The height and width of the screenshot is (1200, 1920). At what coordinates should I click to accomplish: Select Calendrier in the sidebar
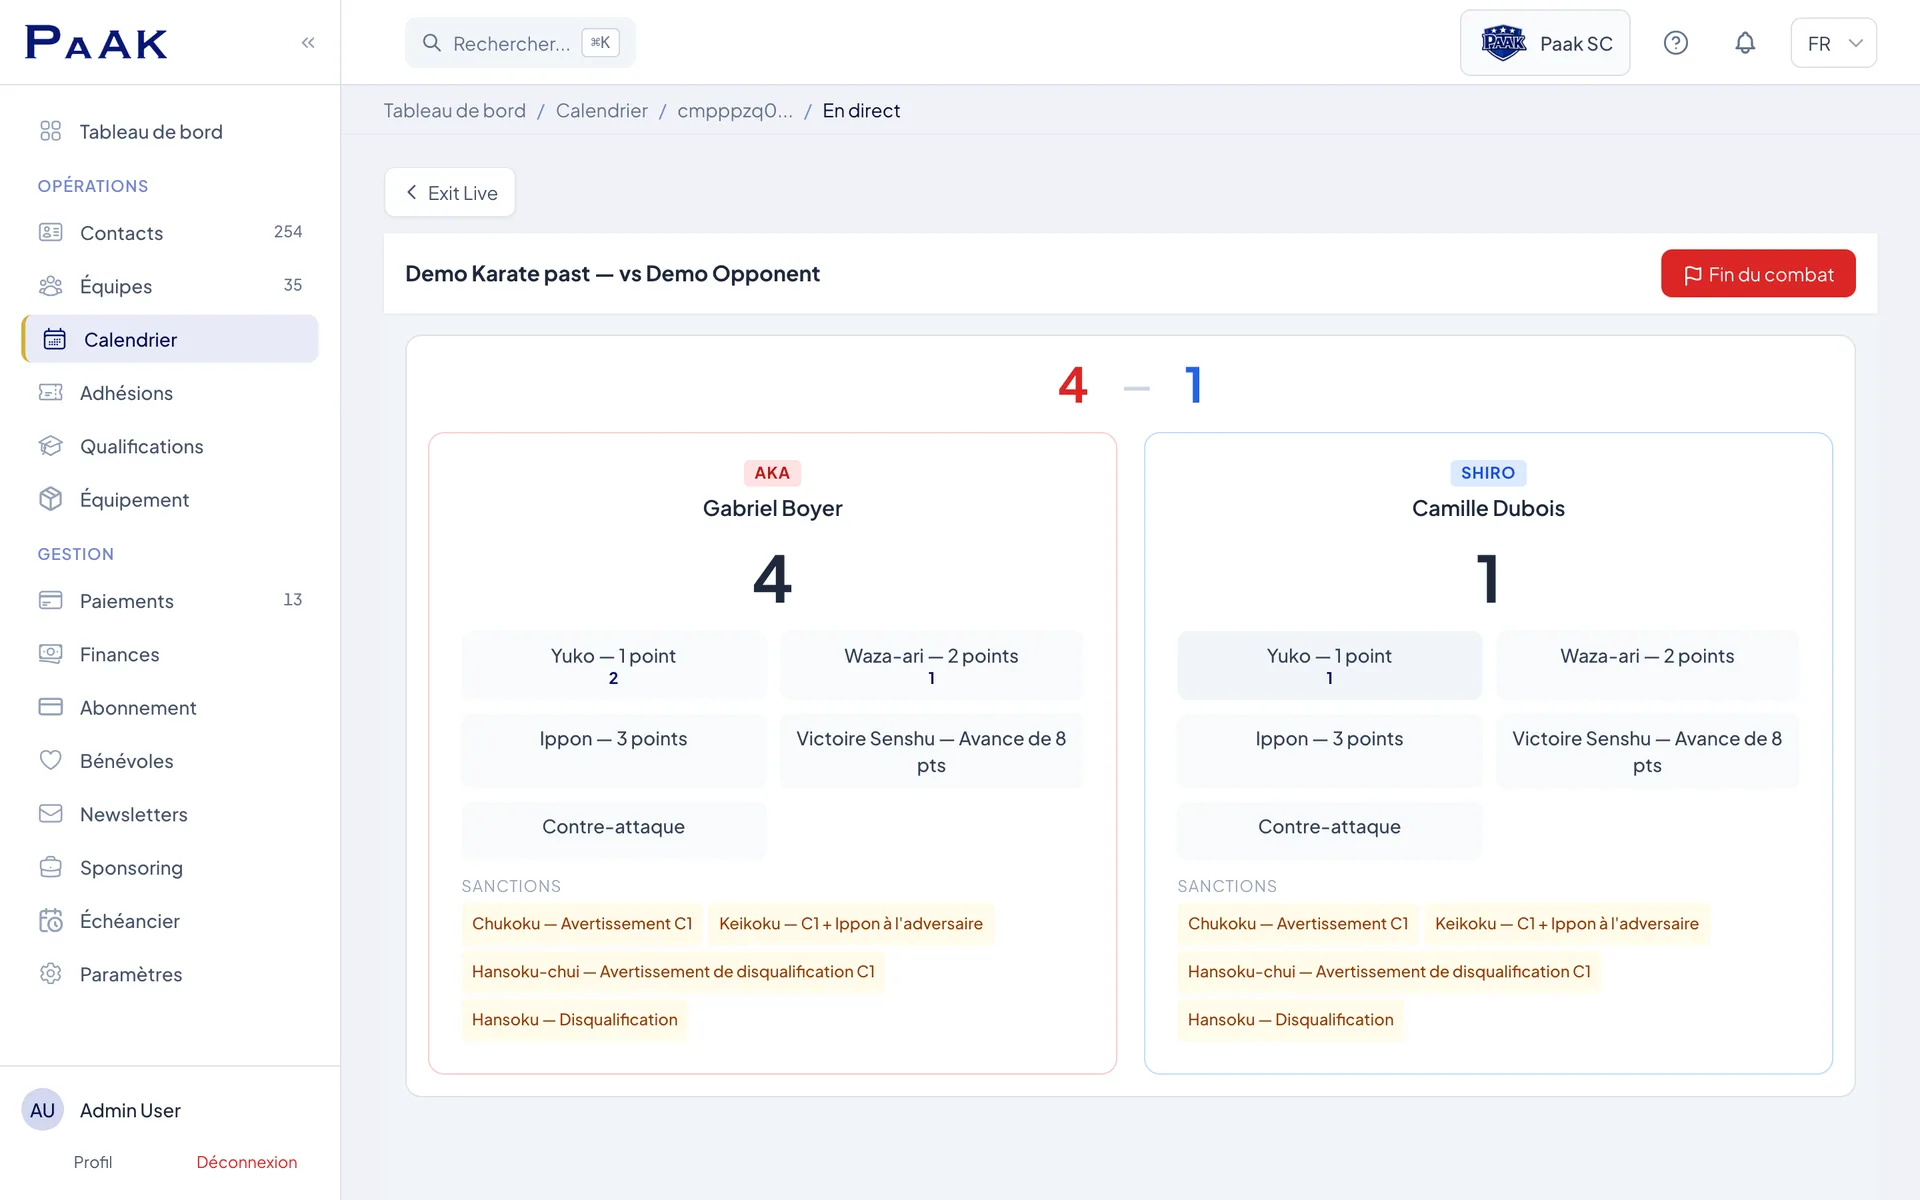tap(170, 339)
